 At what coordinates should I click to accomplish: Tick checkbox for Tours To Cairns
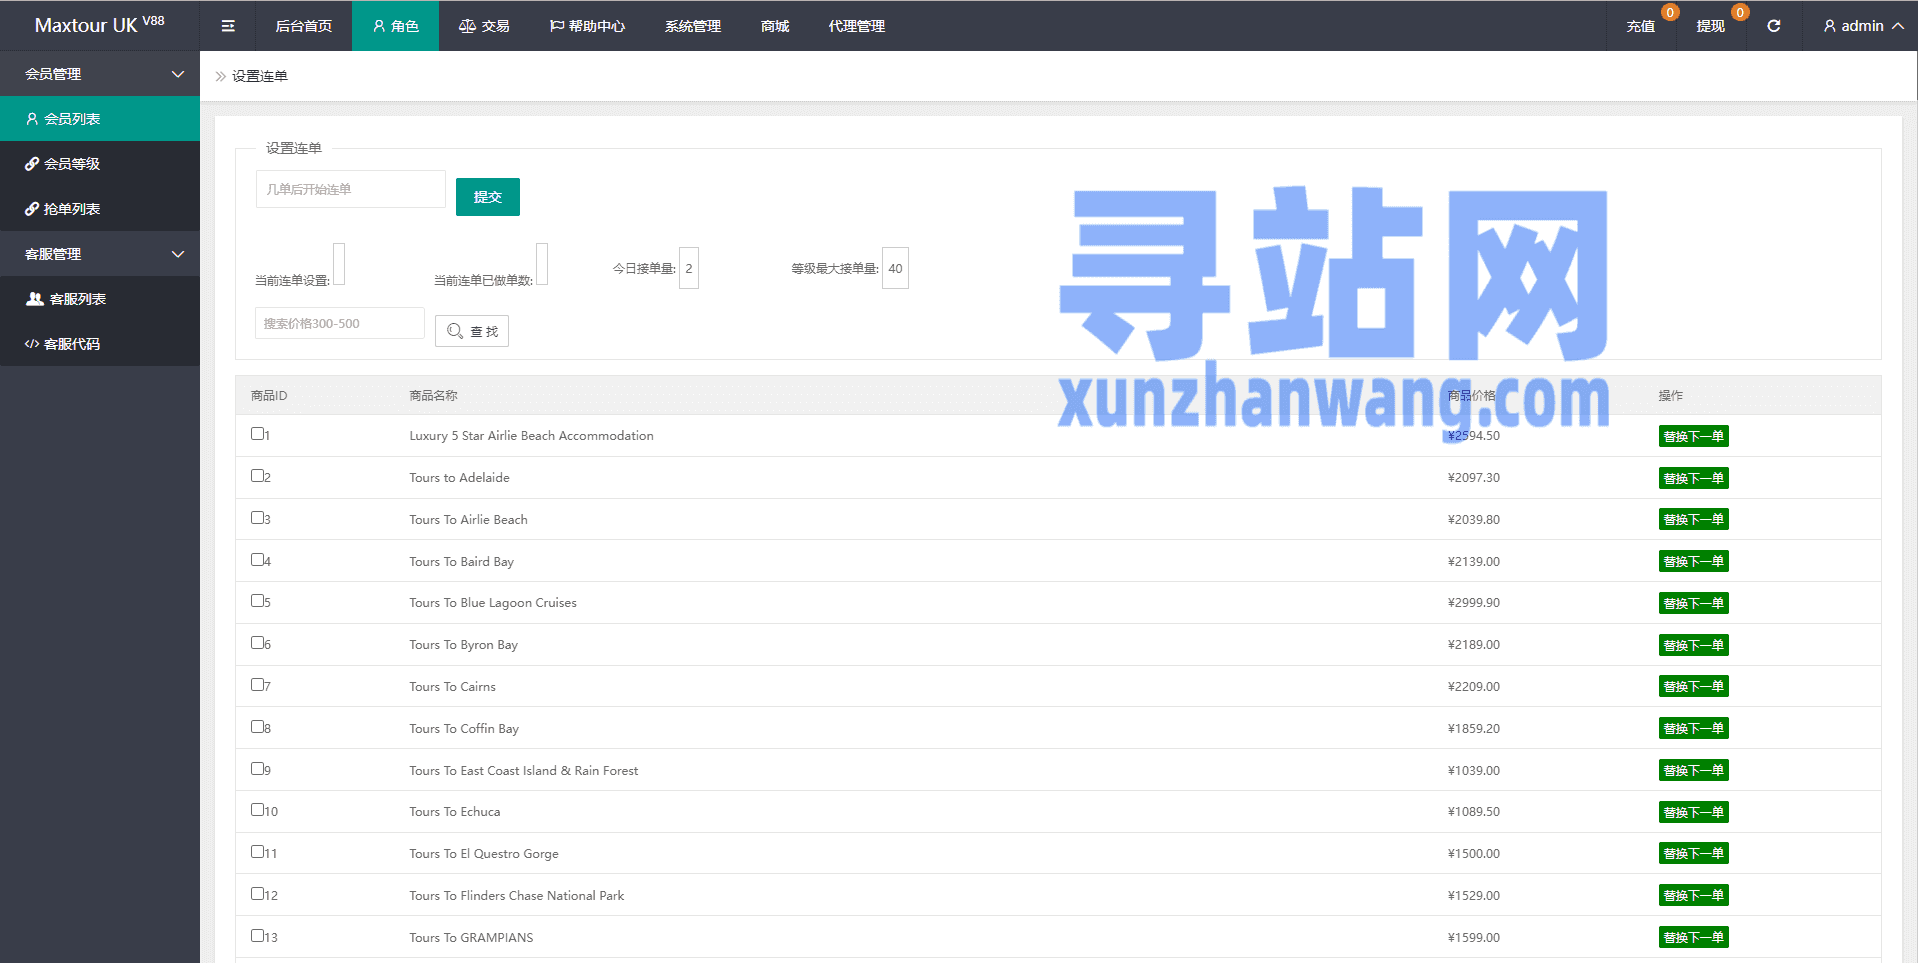pyautogui.click(x=257, y=685)
